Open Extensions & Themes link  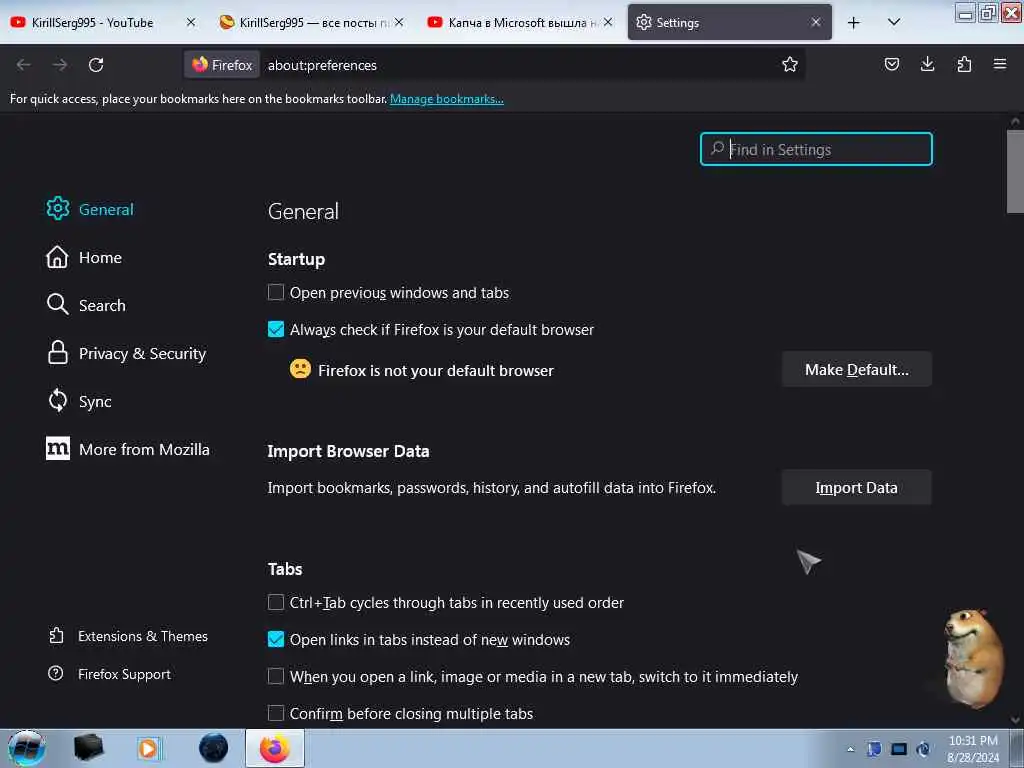point(128,636)
